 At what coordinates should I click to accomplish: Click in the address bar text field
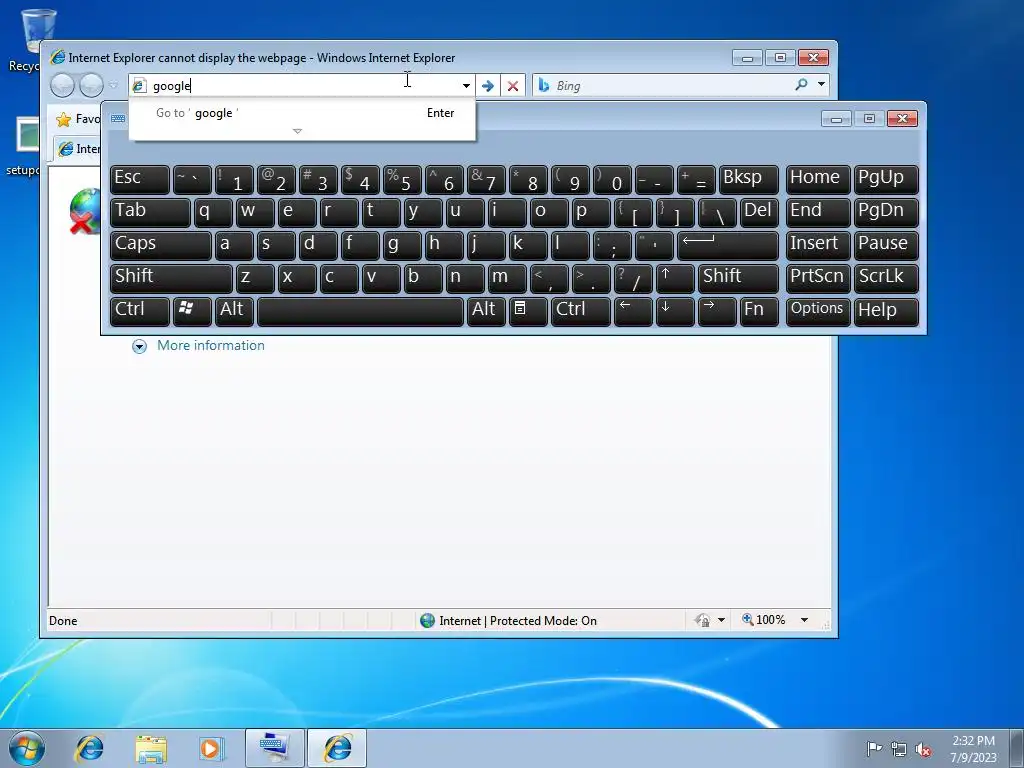click(302, 86)
